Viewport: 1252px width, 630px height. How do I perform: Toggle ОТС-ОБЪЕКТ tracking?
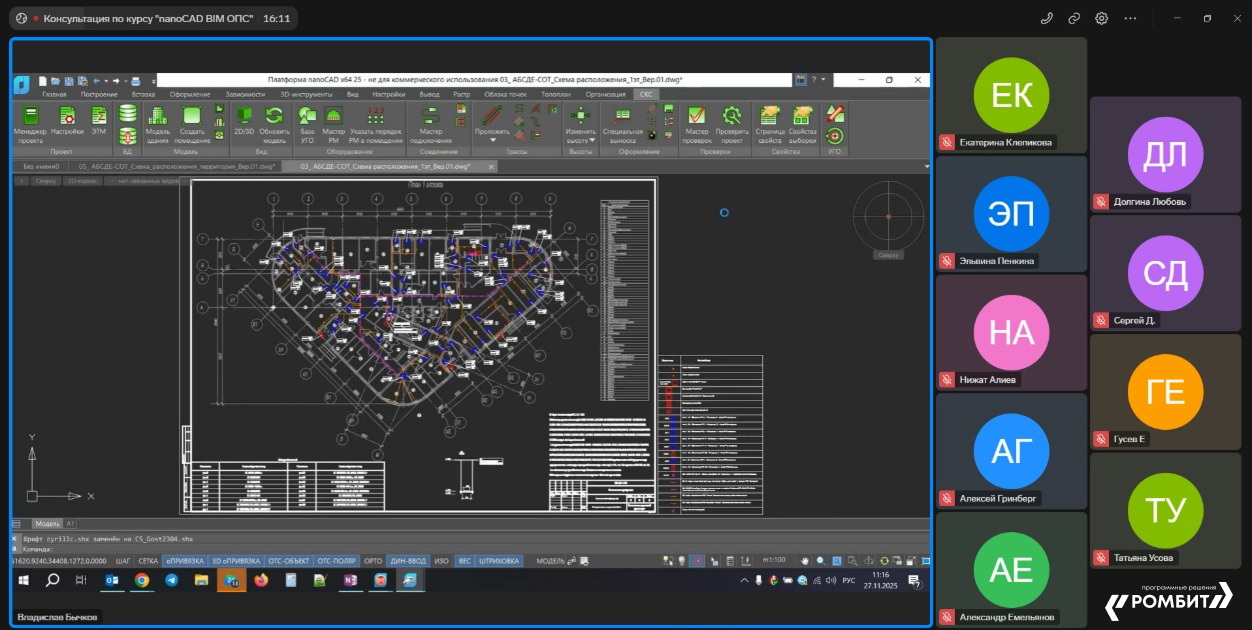(290, 561)
